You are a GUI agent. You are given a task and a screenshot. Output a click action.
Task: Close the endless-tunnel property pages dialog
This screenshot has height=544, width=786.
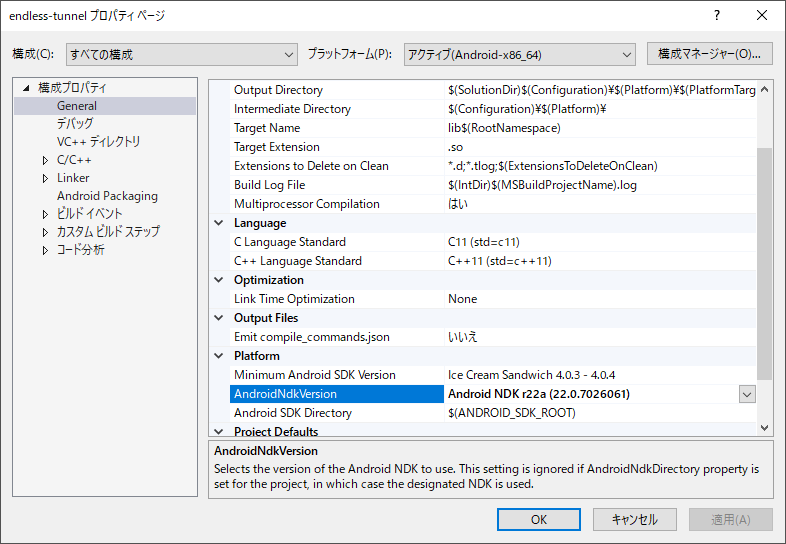[x=761, y=16]
